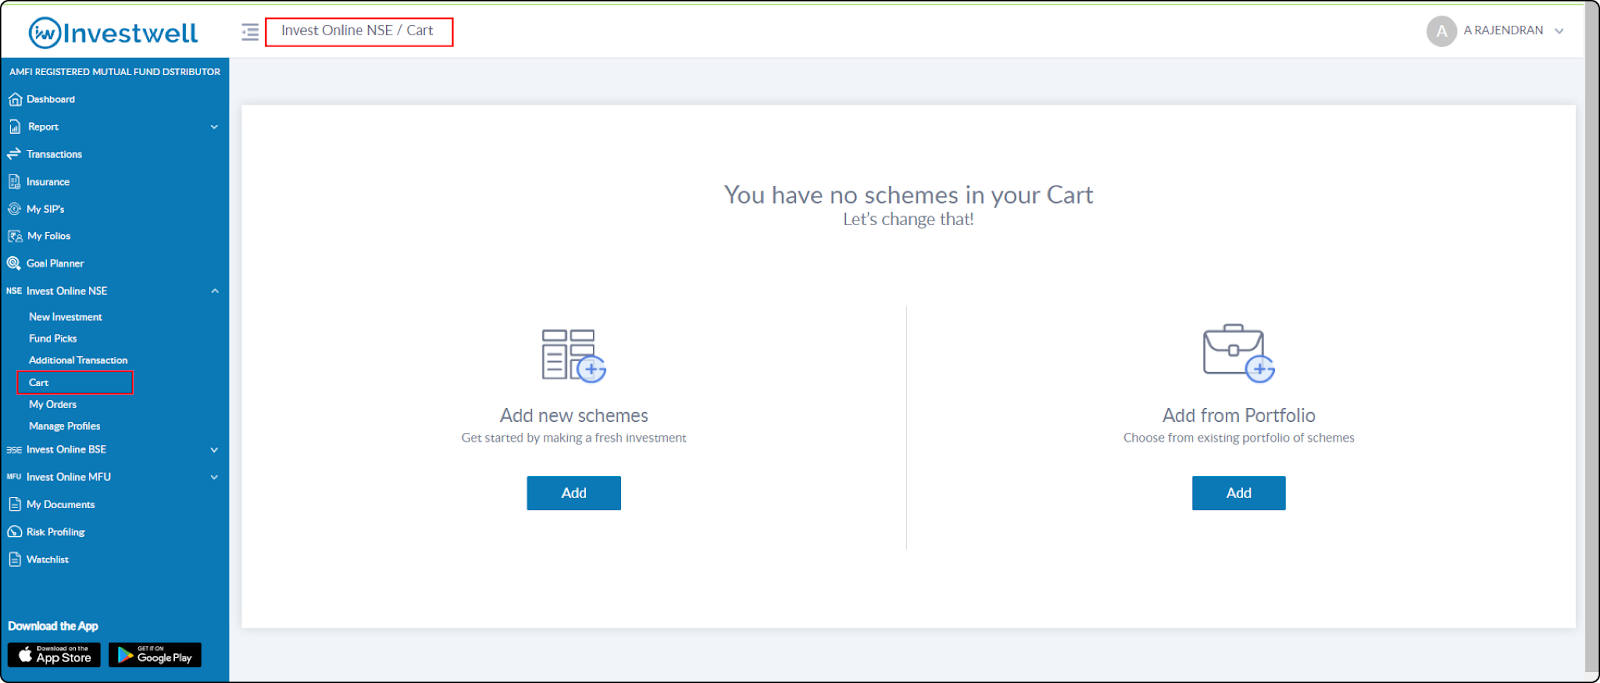
Task: Select Fund Picks submenu item
Action: pos(53,339)
